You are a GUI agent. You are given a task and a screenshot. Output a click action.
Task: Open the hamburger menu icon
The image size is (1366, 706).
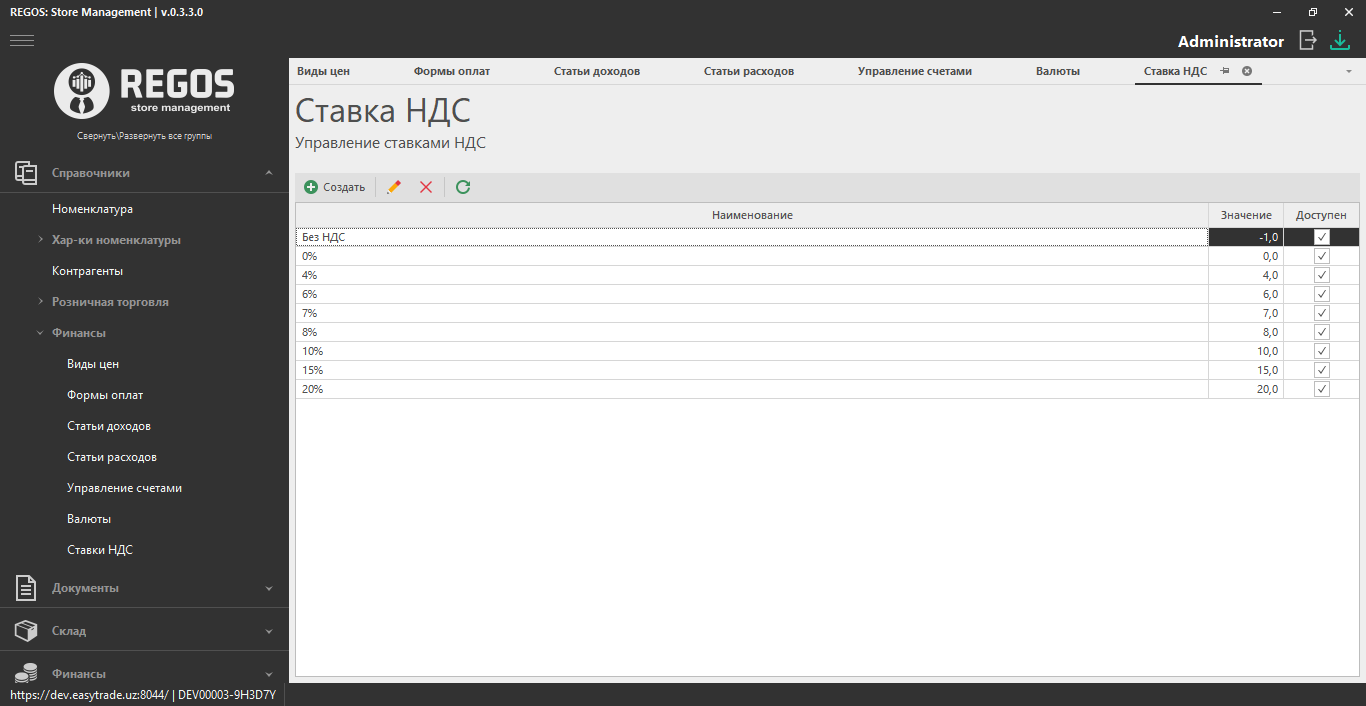(x=22, y=41)
